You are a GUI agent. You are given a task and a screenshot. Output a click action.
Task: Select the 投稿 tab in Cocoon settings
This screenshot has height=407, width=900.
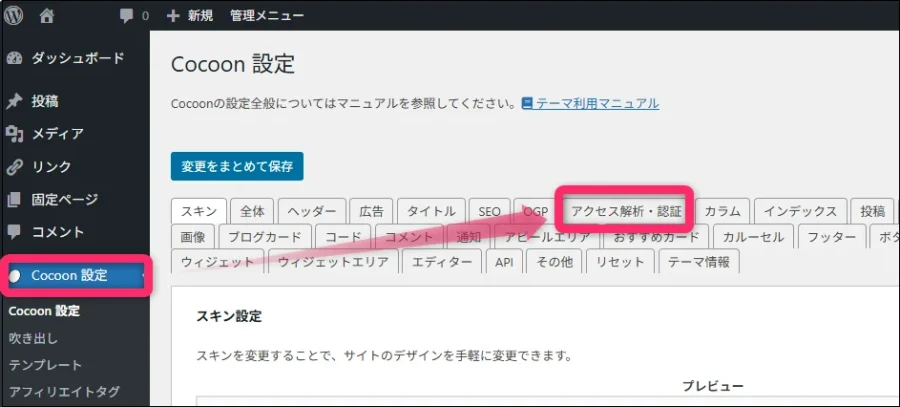click(x=872, y=211)
